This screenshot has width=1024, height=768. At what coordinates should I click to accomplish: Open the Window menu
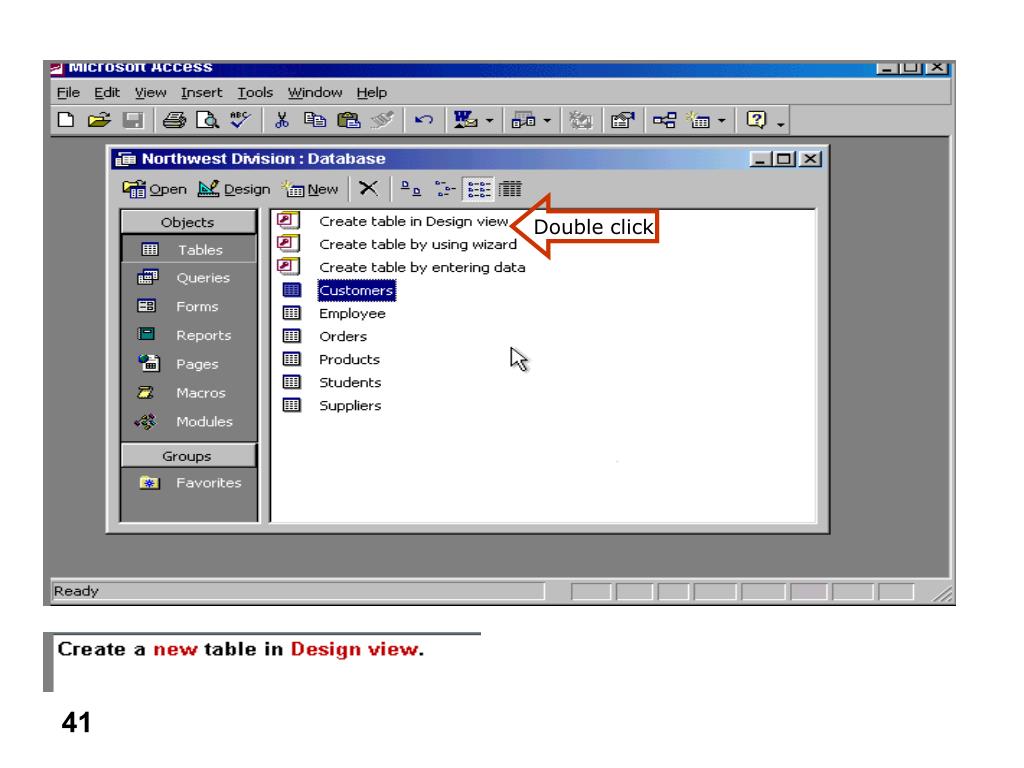[x=315, y=93]
